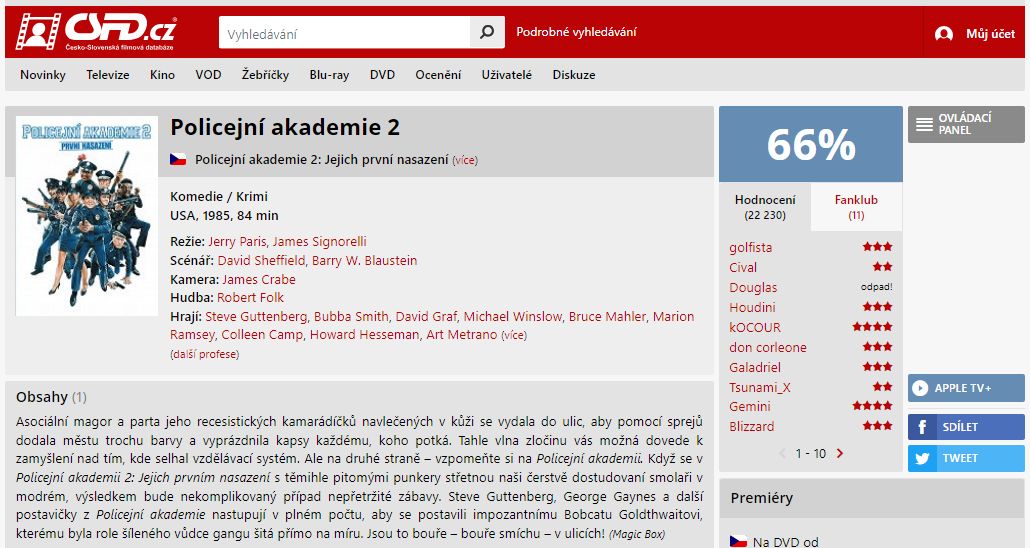This screenshot has width=1030, height=548.
Task: Open composer Robert Folk
Action: (x=250, y=298)
